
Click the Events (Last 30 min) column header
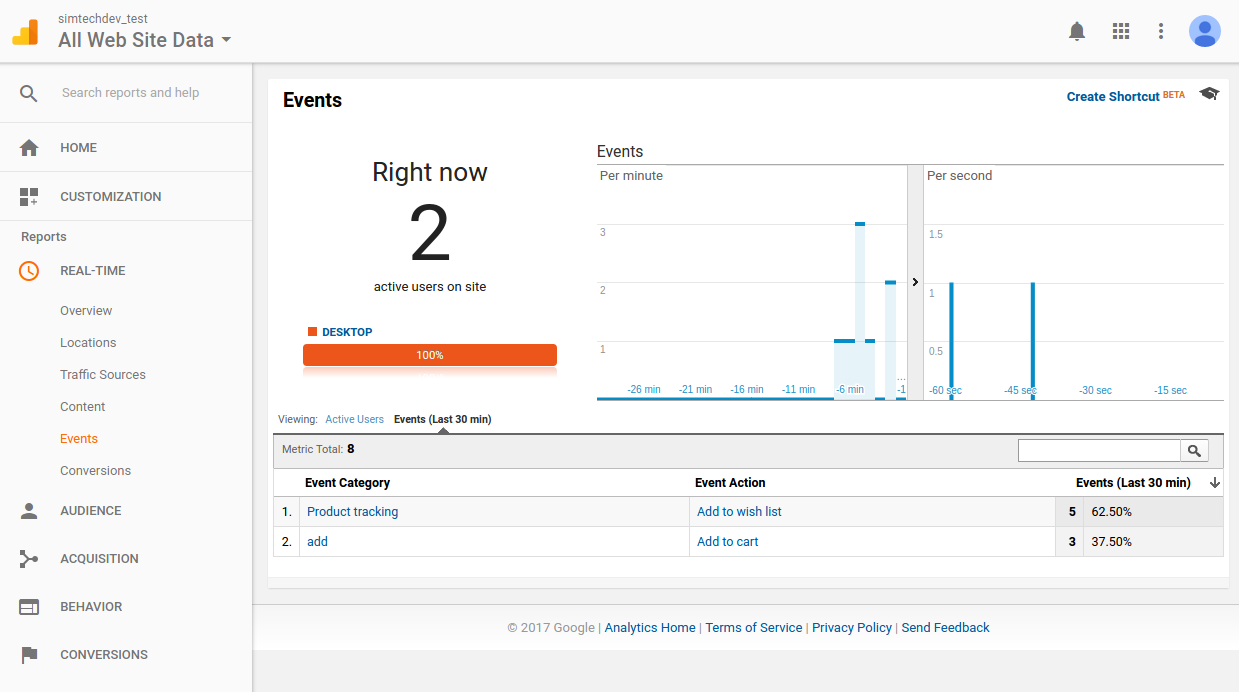(1133, 483)
